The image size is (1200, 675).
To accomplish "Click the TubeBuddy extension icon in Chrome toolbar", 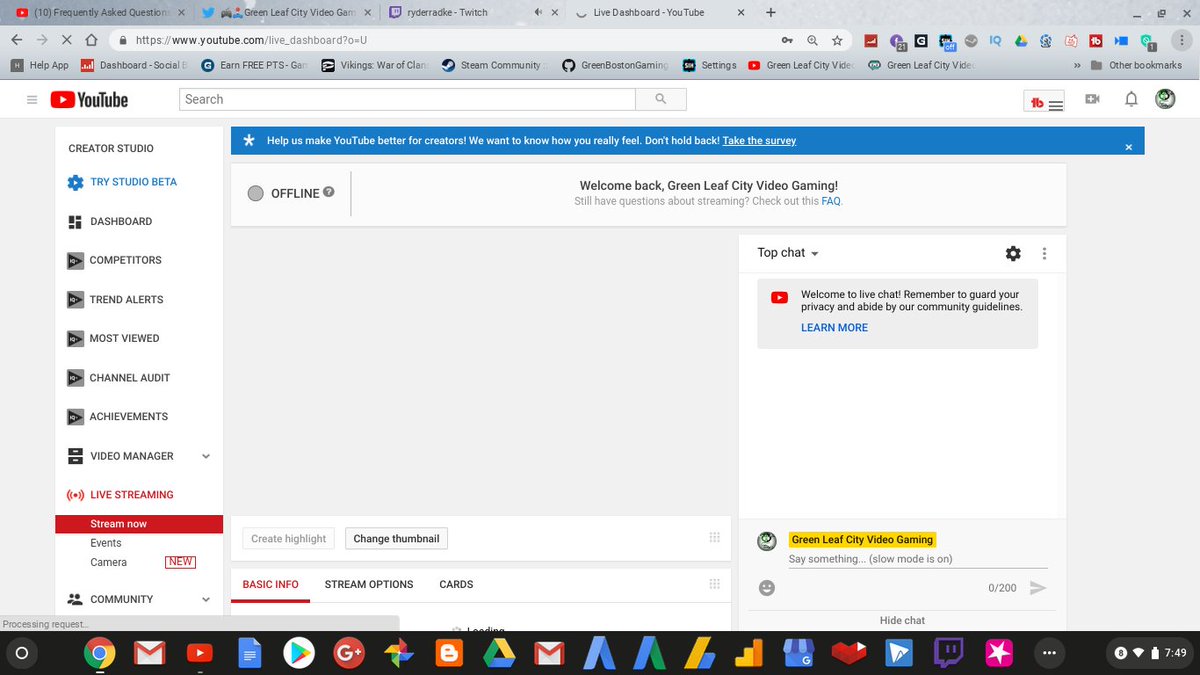I will pyautogui.click(x=1096, y=41).
